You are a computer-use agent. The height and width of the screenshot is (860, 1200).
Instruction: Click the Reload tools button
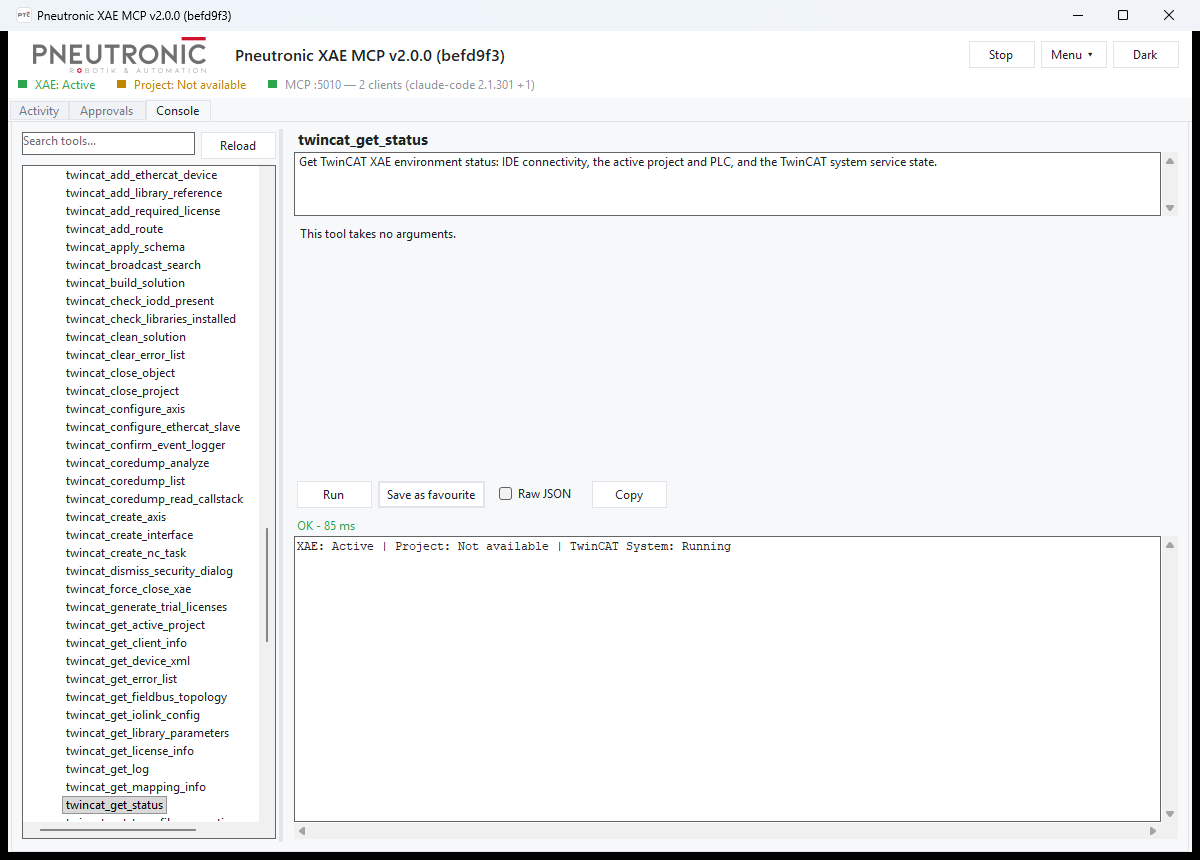[x=238, y=146]
